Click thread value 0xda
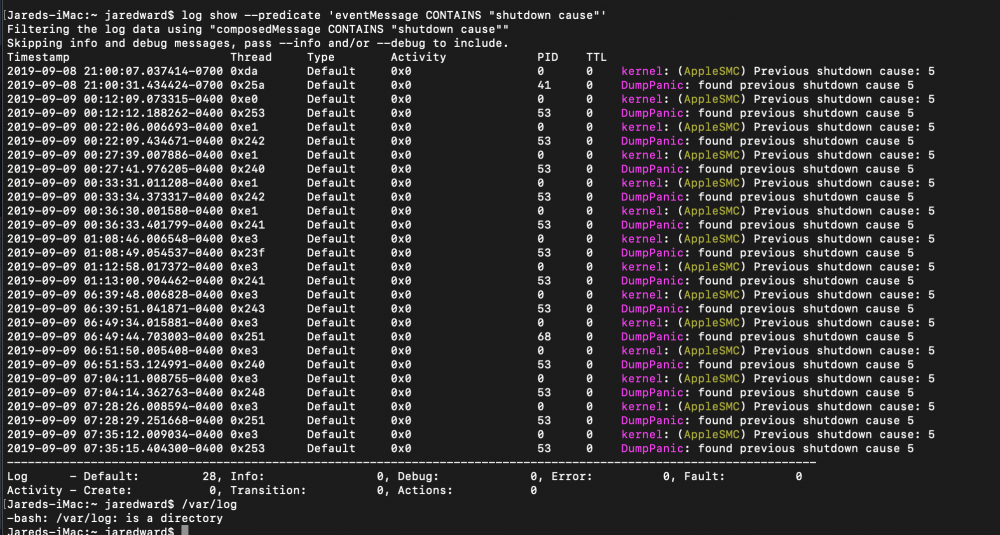The image size is (1000, 535). click(244, 71)
